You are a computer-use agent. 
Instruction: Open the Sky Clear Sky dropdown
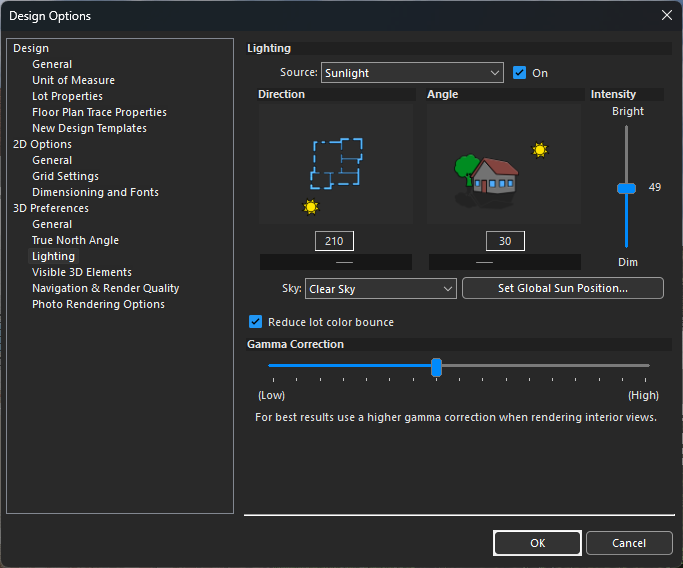tap(381, 289)
